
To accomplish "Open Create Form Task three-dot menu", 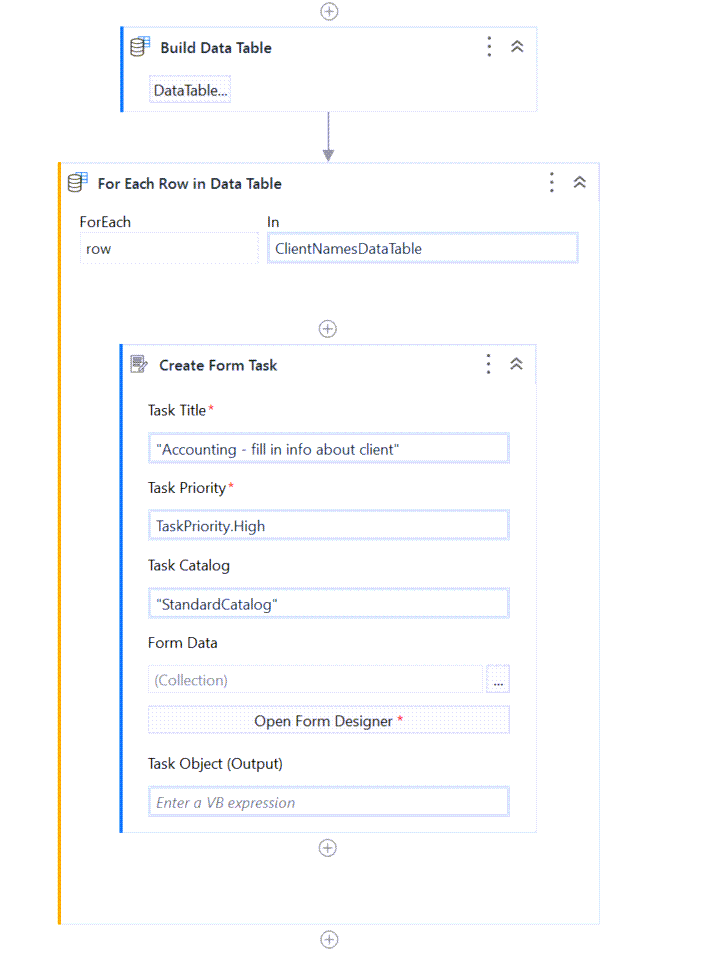I will (488, 365).
